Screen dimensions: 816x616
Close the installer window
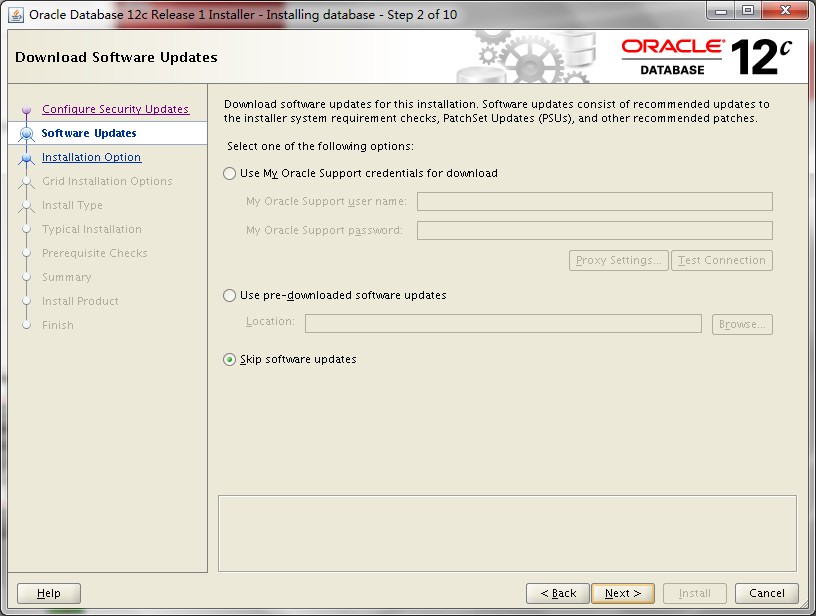(x=786, y=11)
